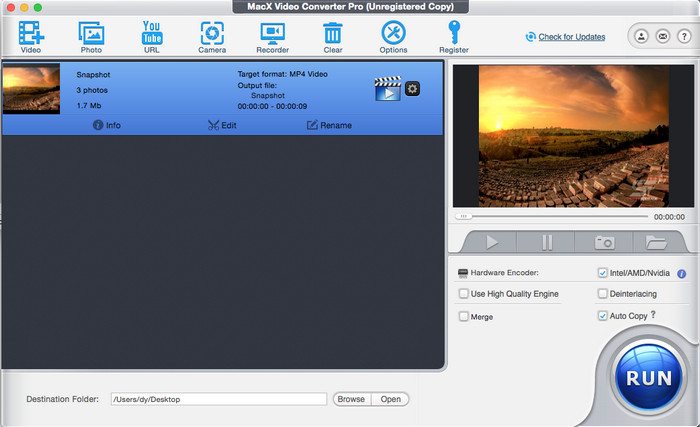Screen dimensions: 700x427
Task: Enable the Deinterlacing checkbox
Action: tap(603, 293)
